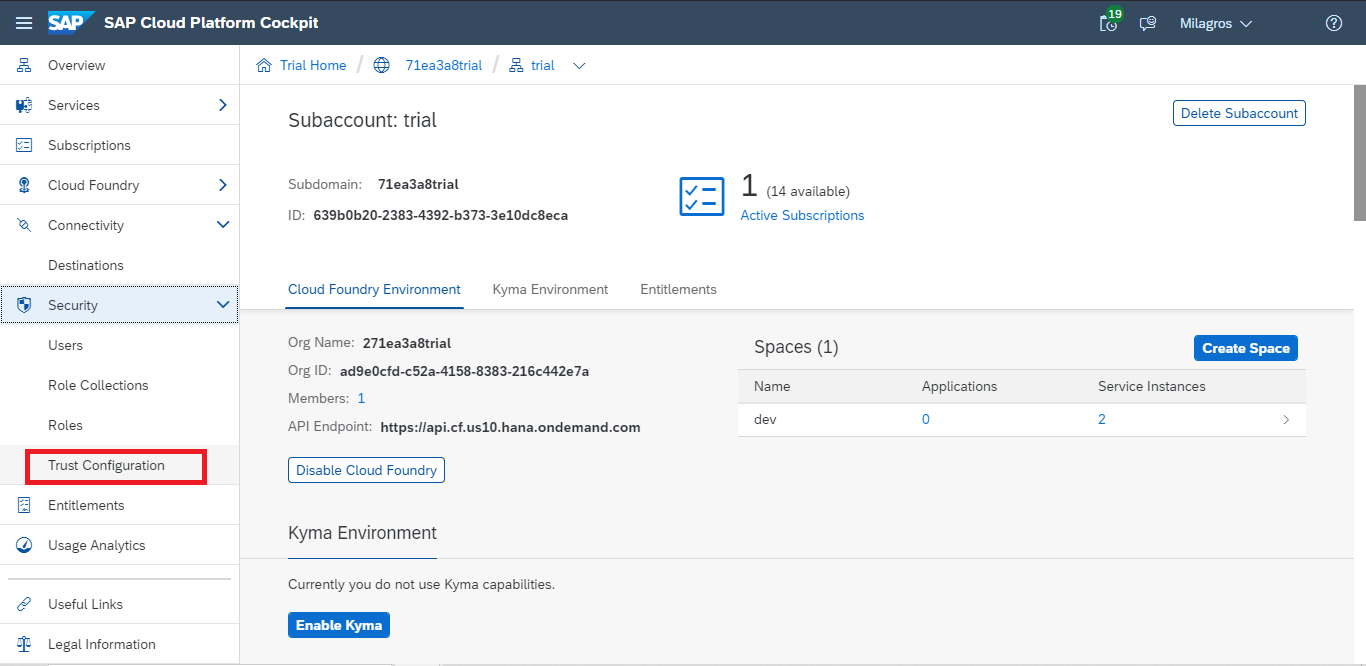The image size is (1366, 666).
Task: Open Trust Configuration in the sidebar
Action: (x=106, y=465)
